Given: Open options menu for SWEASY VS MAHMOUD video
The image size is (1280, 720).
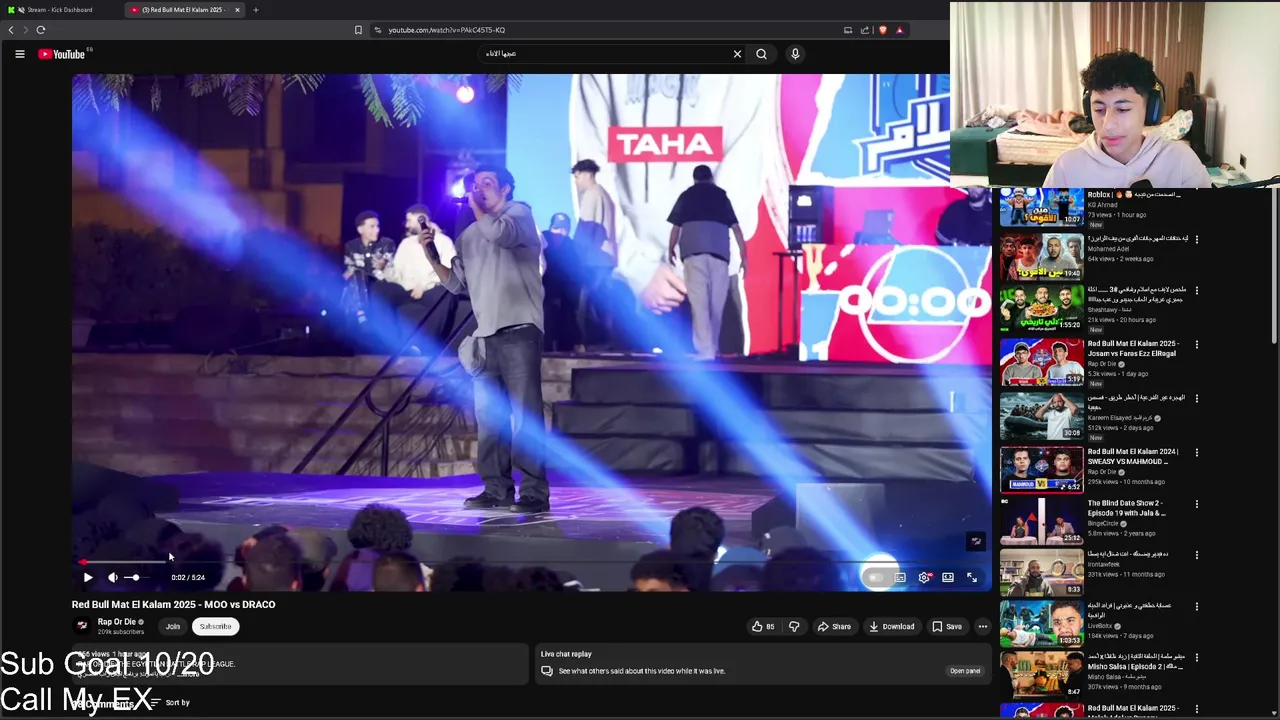Looking at the screenshot, I should coord(1197,452).
